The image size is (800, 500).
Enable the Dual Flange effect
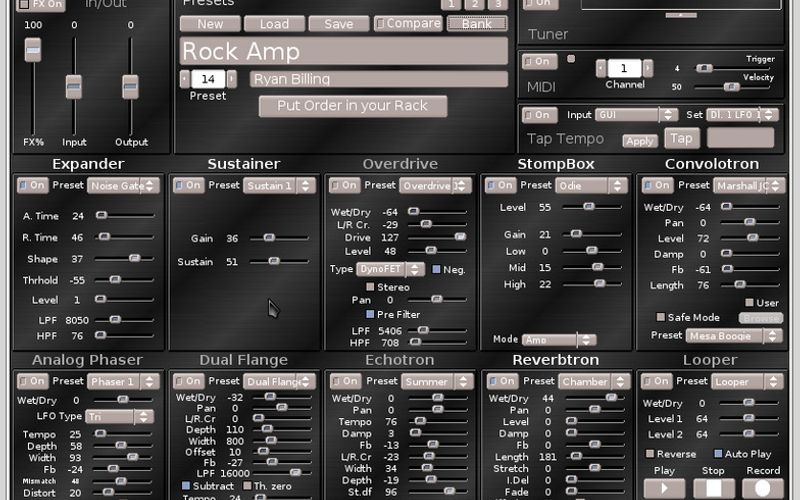[x=188, y=381]
